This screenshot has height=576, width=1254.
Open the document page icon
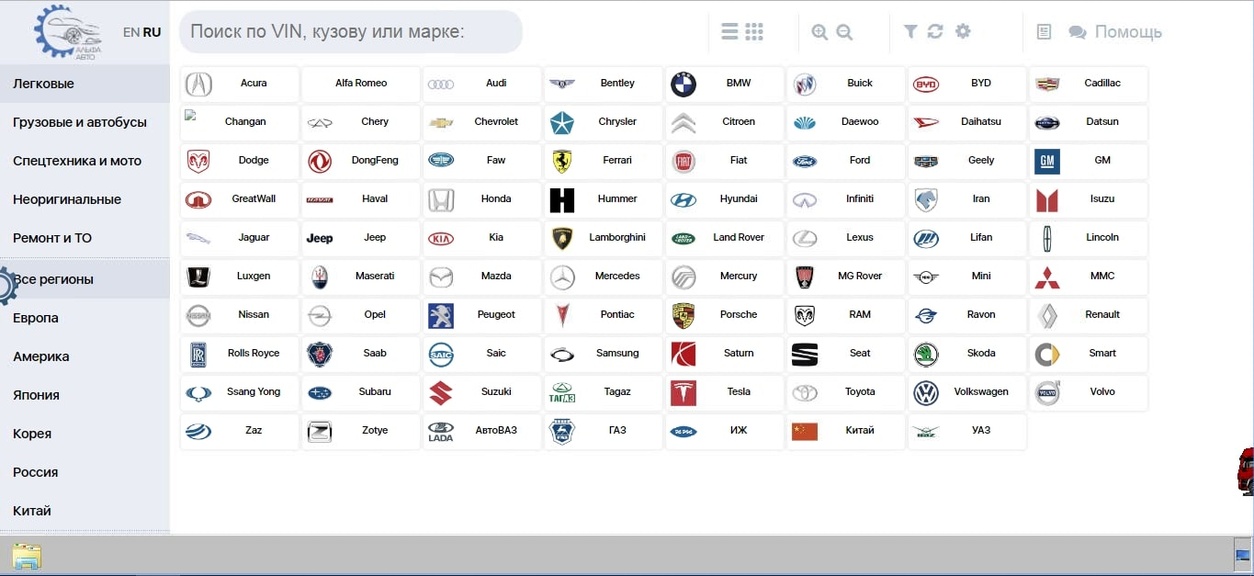(x=1044, y=32)
